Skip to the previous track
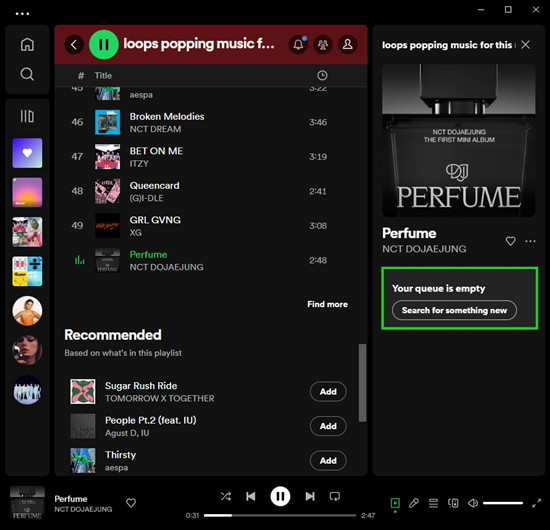Screen dimensions: 550x530 (250, 496)
